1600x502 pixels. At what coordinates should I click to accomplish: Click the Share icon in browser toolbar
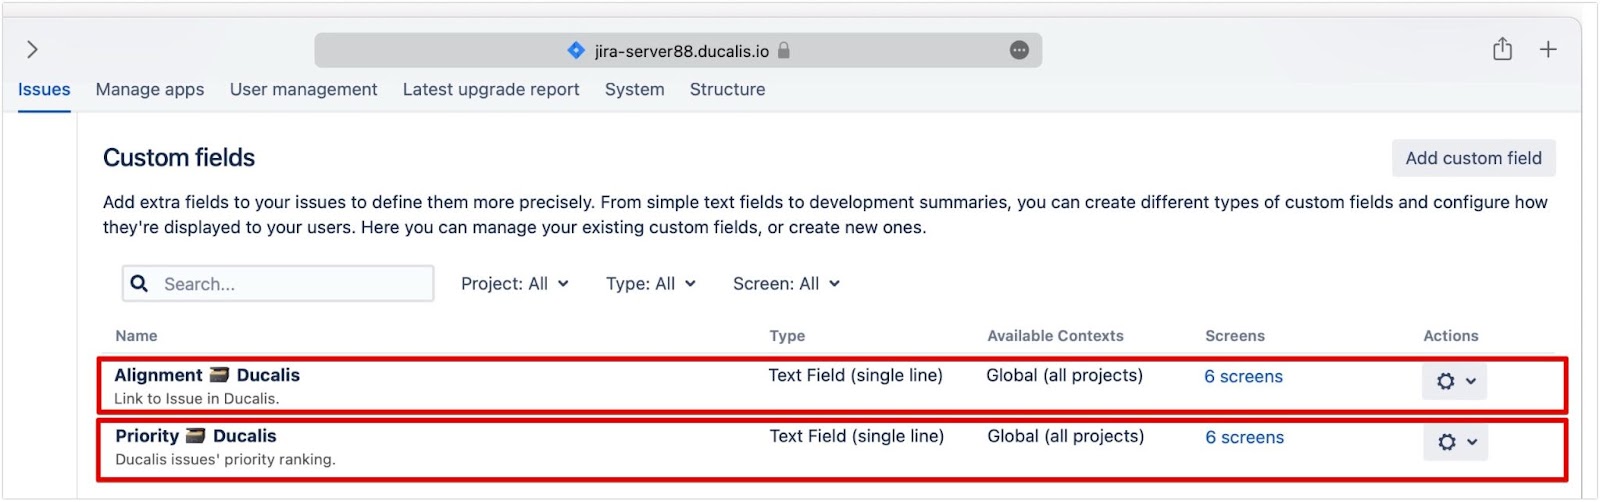[1502, 49]
